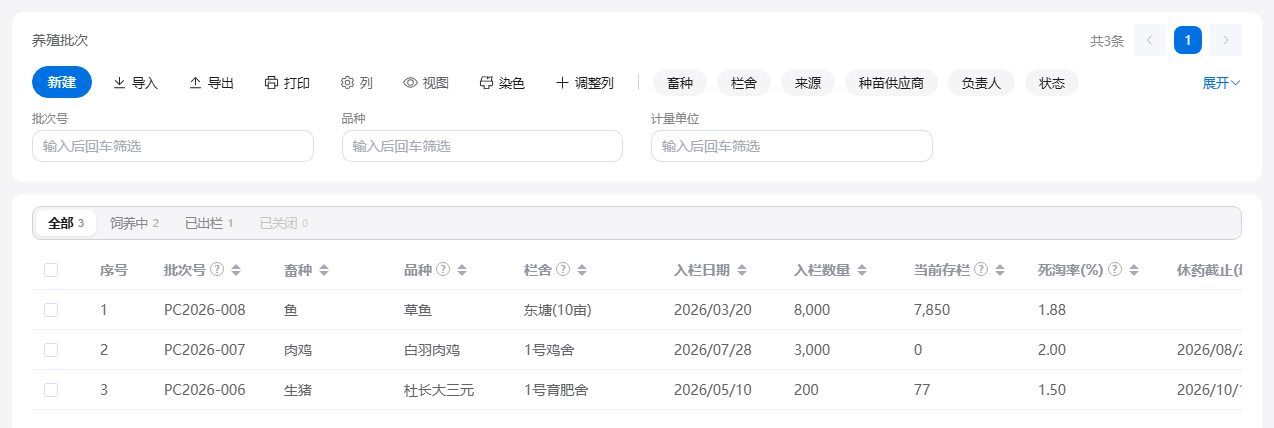Open the 列 column settings gear
This screenshot has height=428, width=1274.
(357, 83)
